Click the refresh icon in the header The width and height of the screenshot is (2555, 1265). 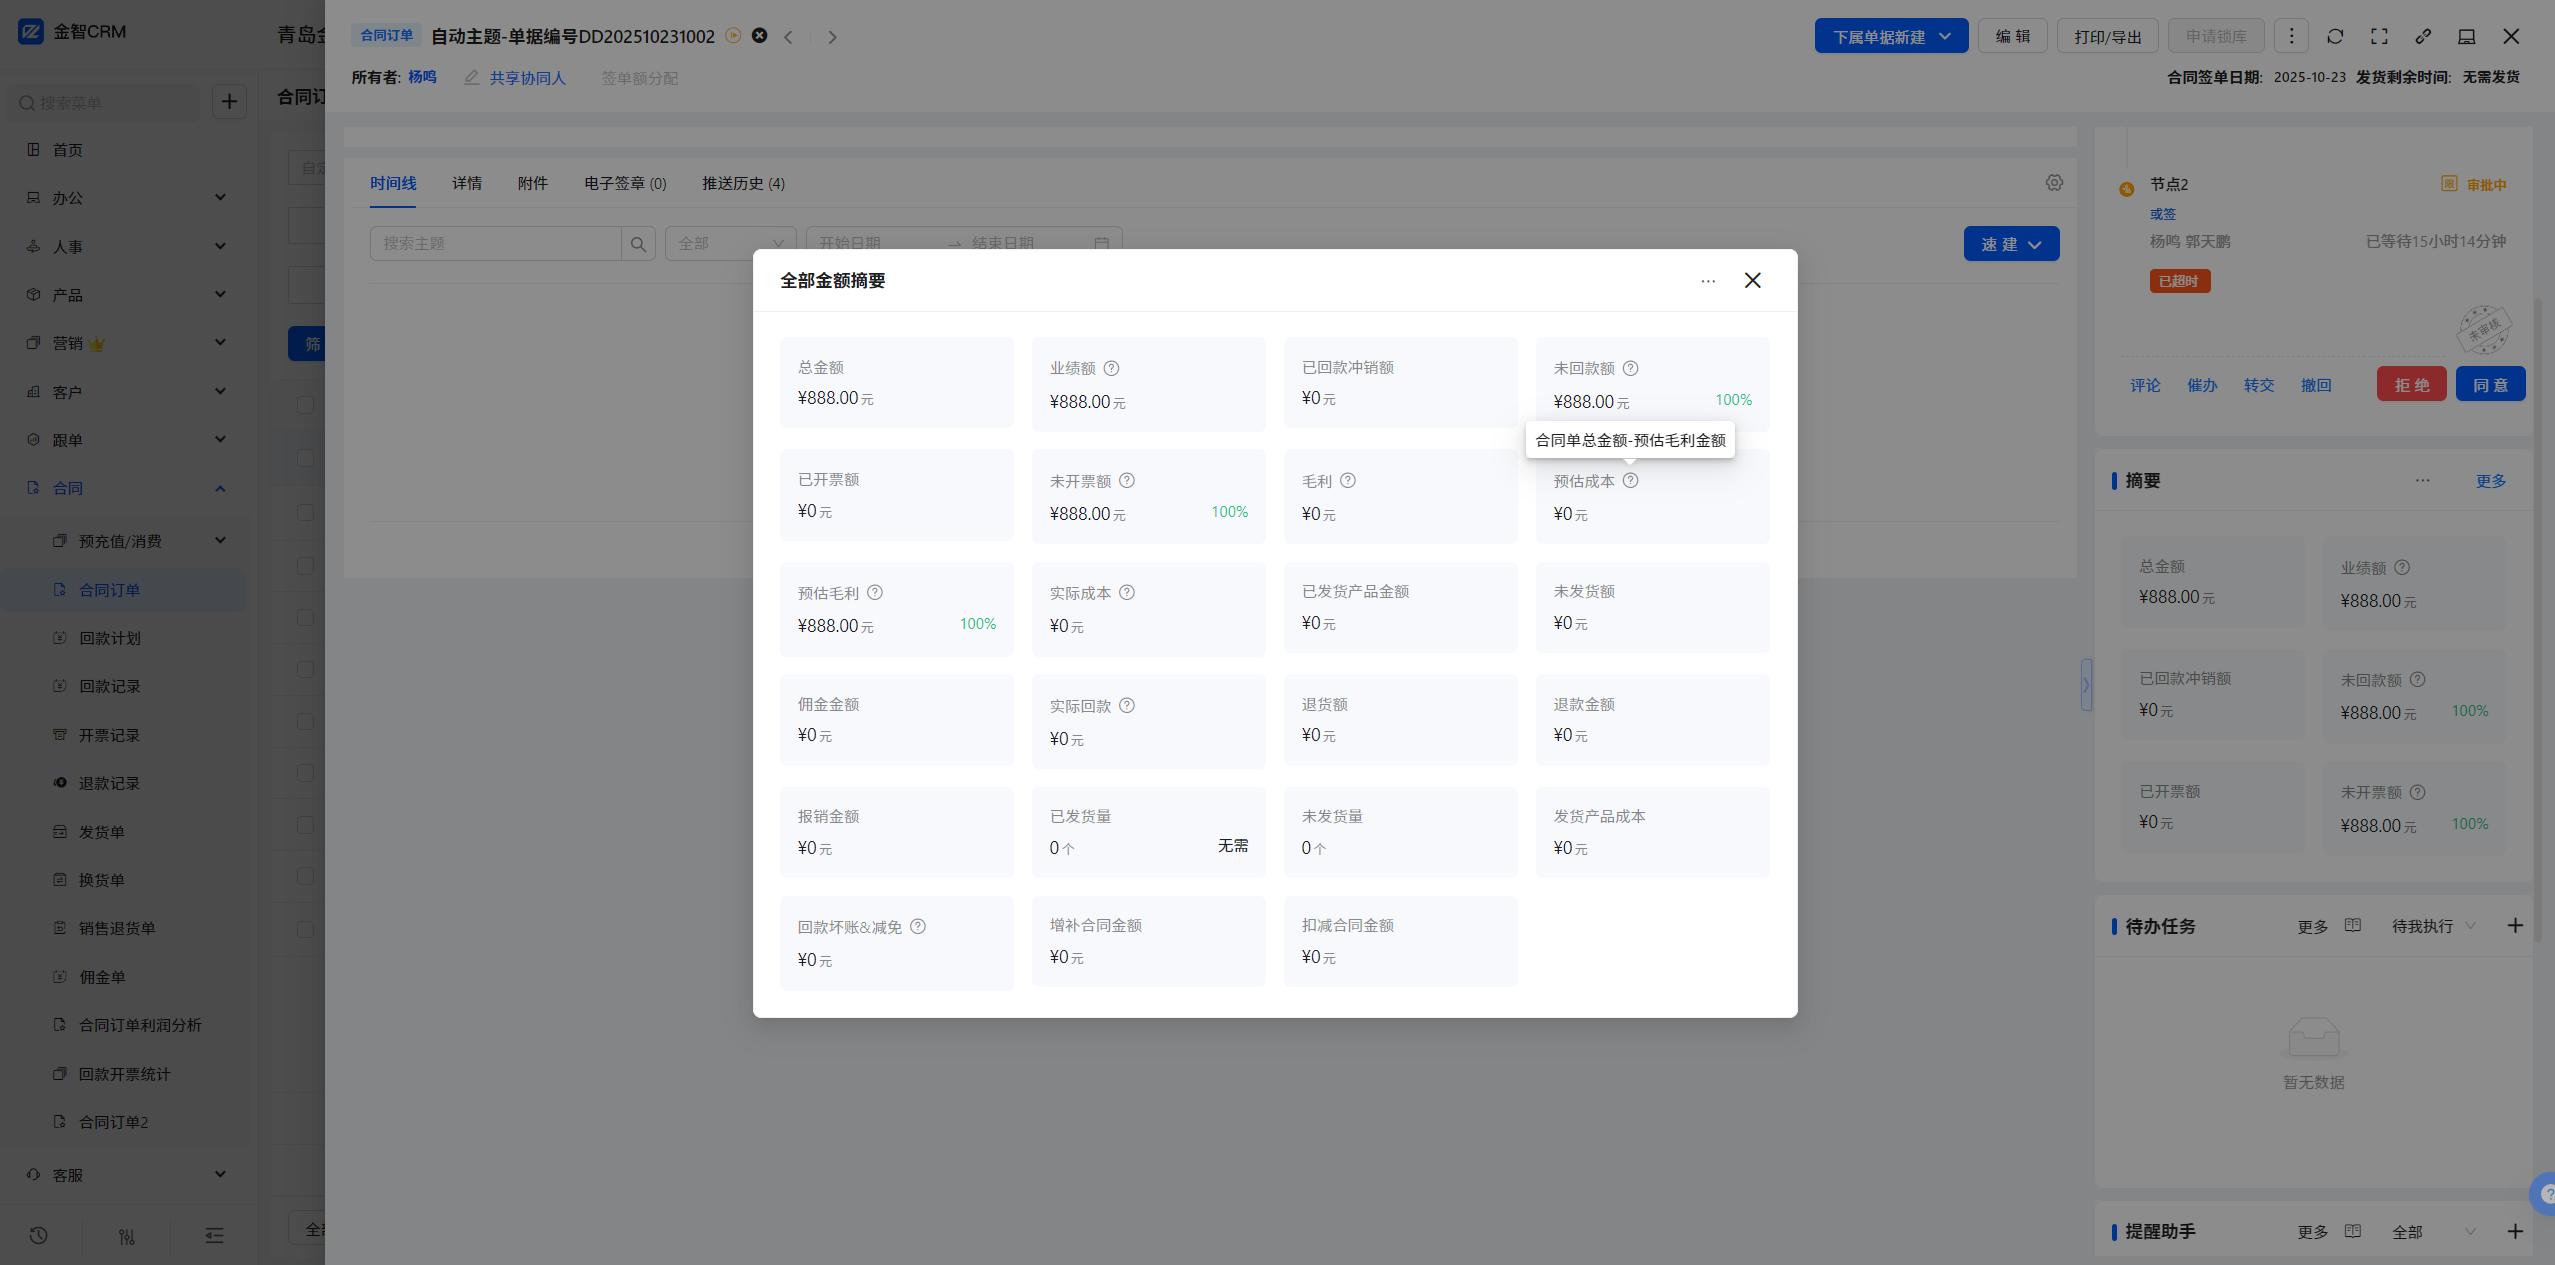pos(2335,37)
